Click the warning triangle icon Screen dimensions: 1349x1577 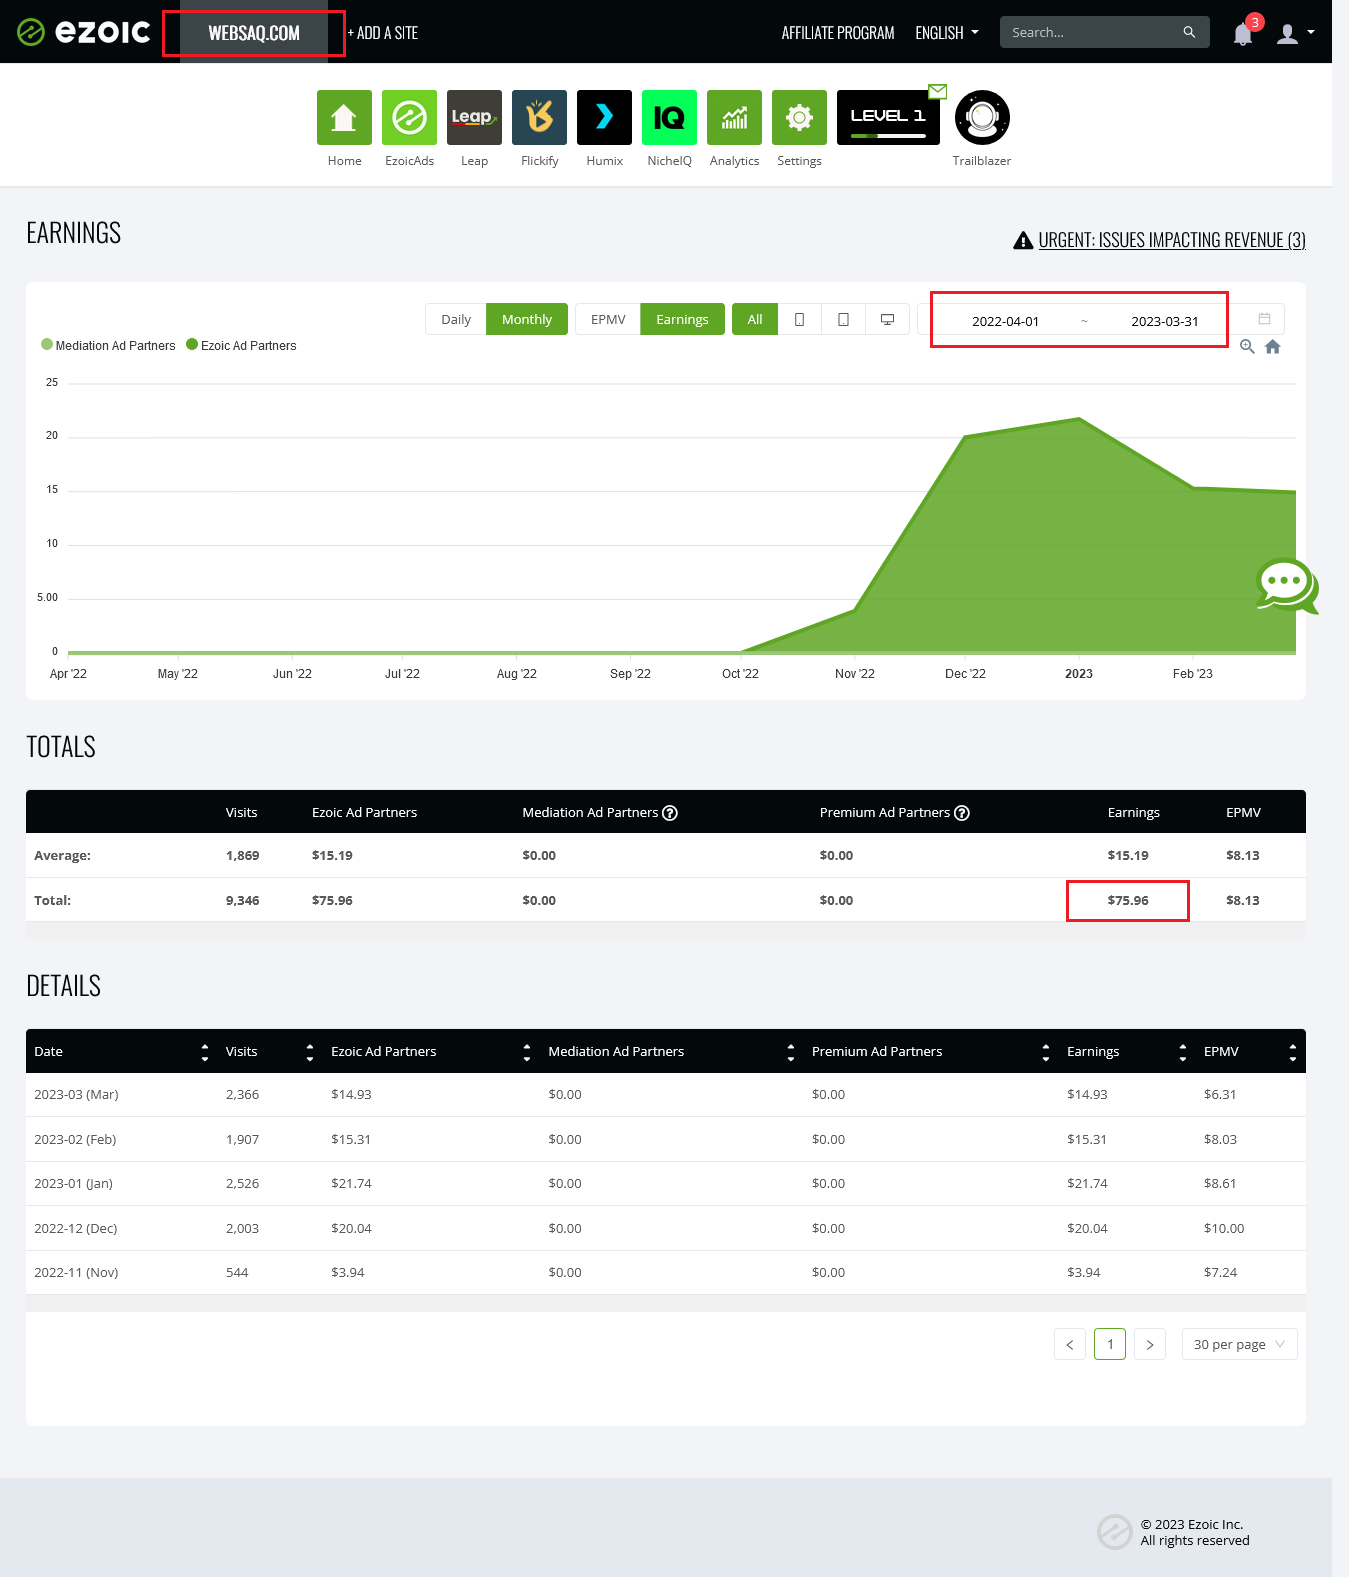pos(1023,240)
